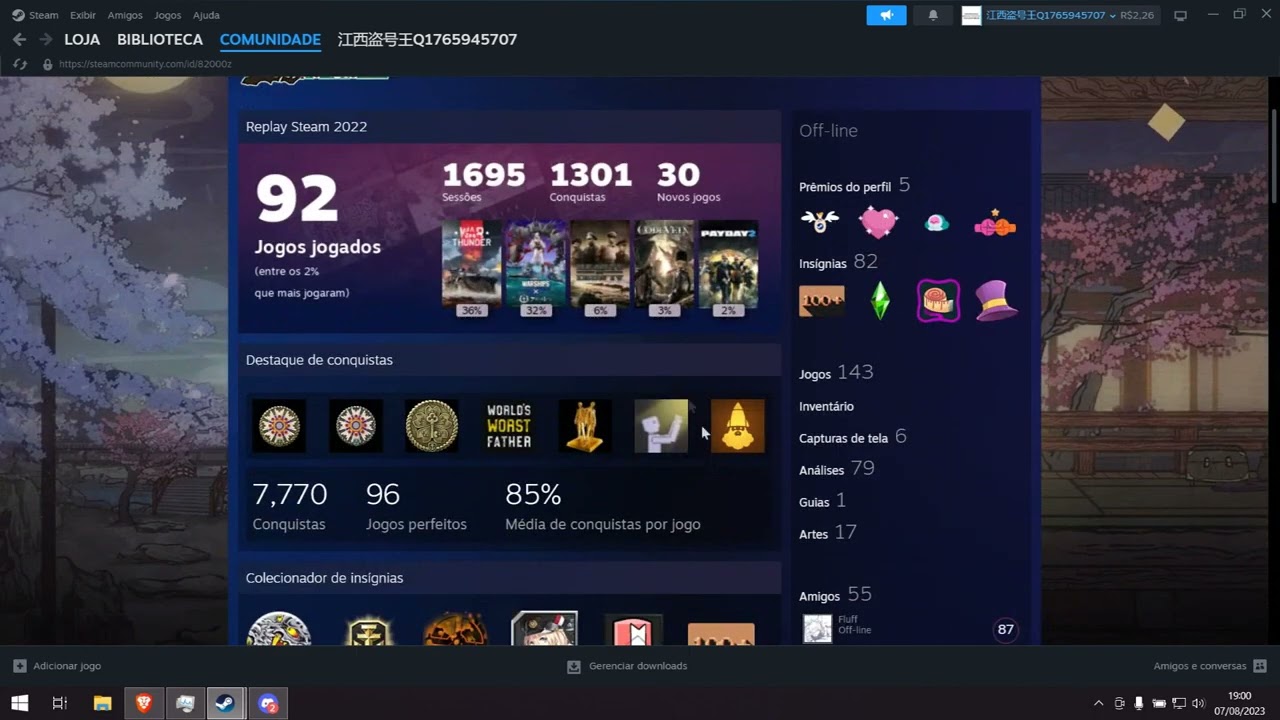Open the purple-framed cake badge
Screen dimensions: 1280x720
coord(938,300)
